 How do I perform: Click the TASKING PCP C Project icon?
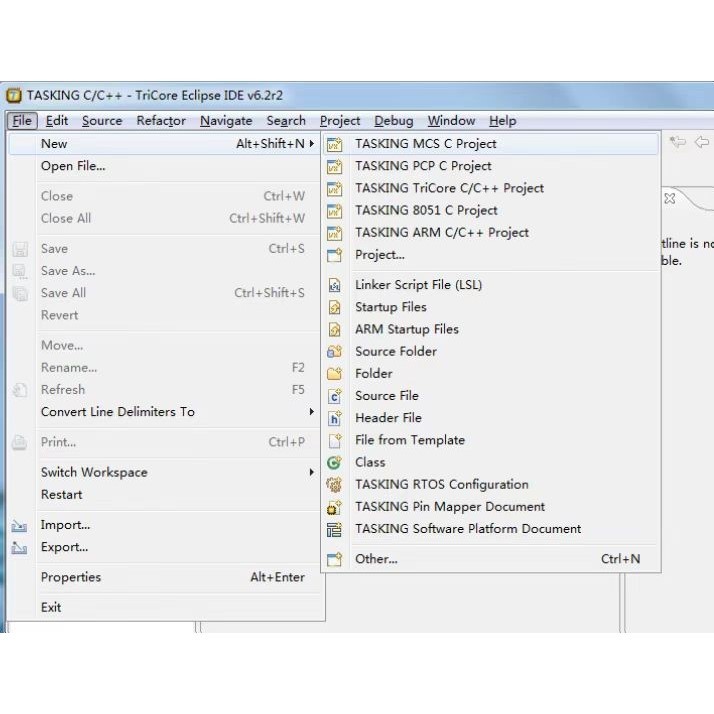[334, 167]
